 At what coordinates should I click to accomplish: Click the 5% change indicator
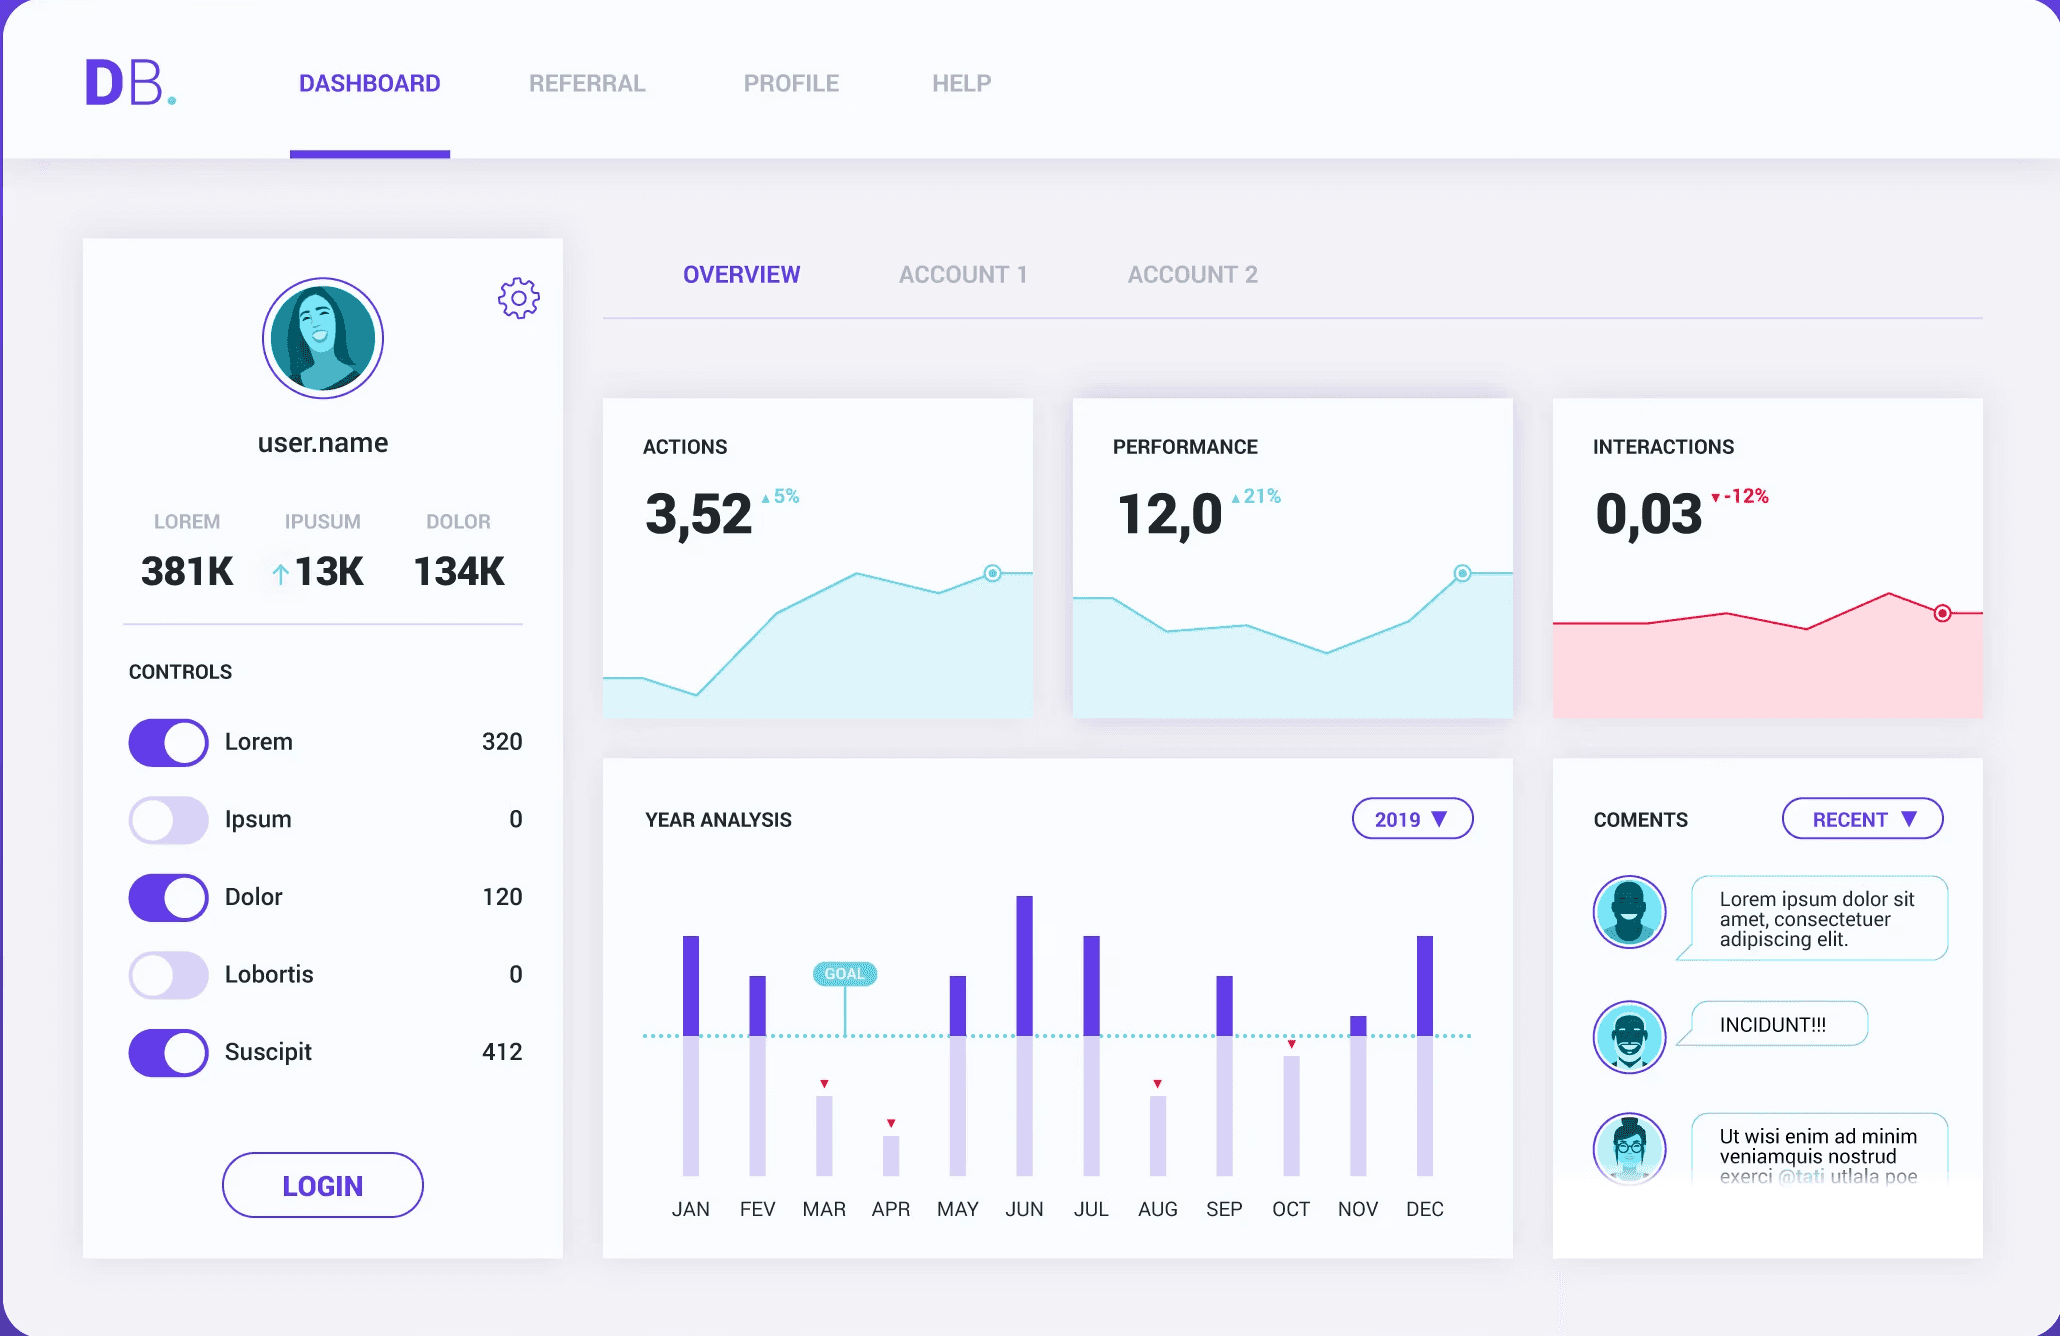(x=780, y=496)
